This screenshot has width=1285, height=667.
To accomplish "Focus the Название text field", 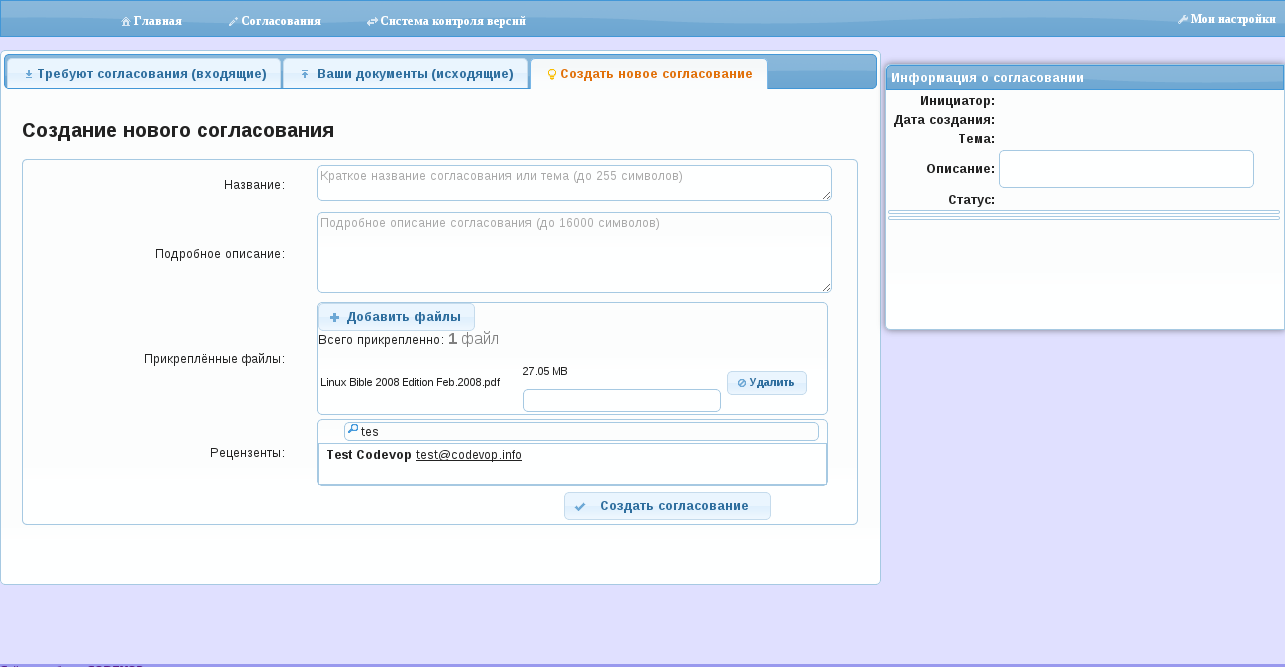I will point(574,183).
